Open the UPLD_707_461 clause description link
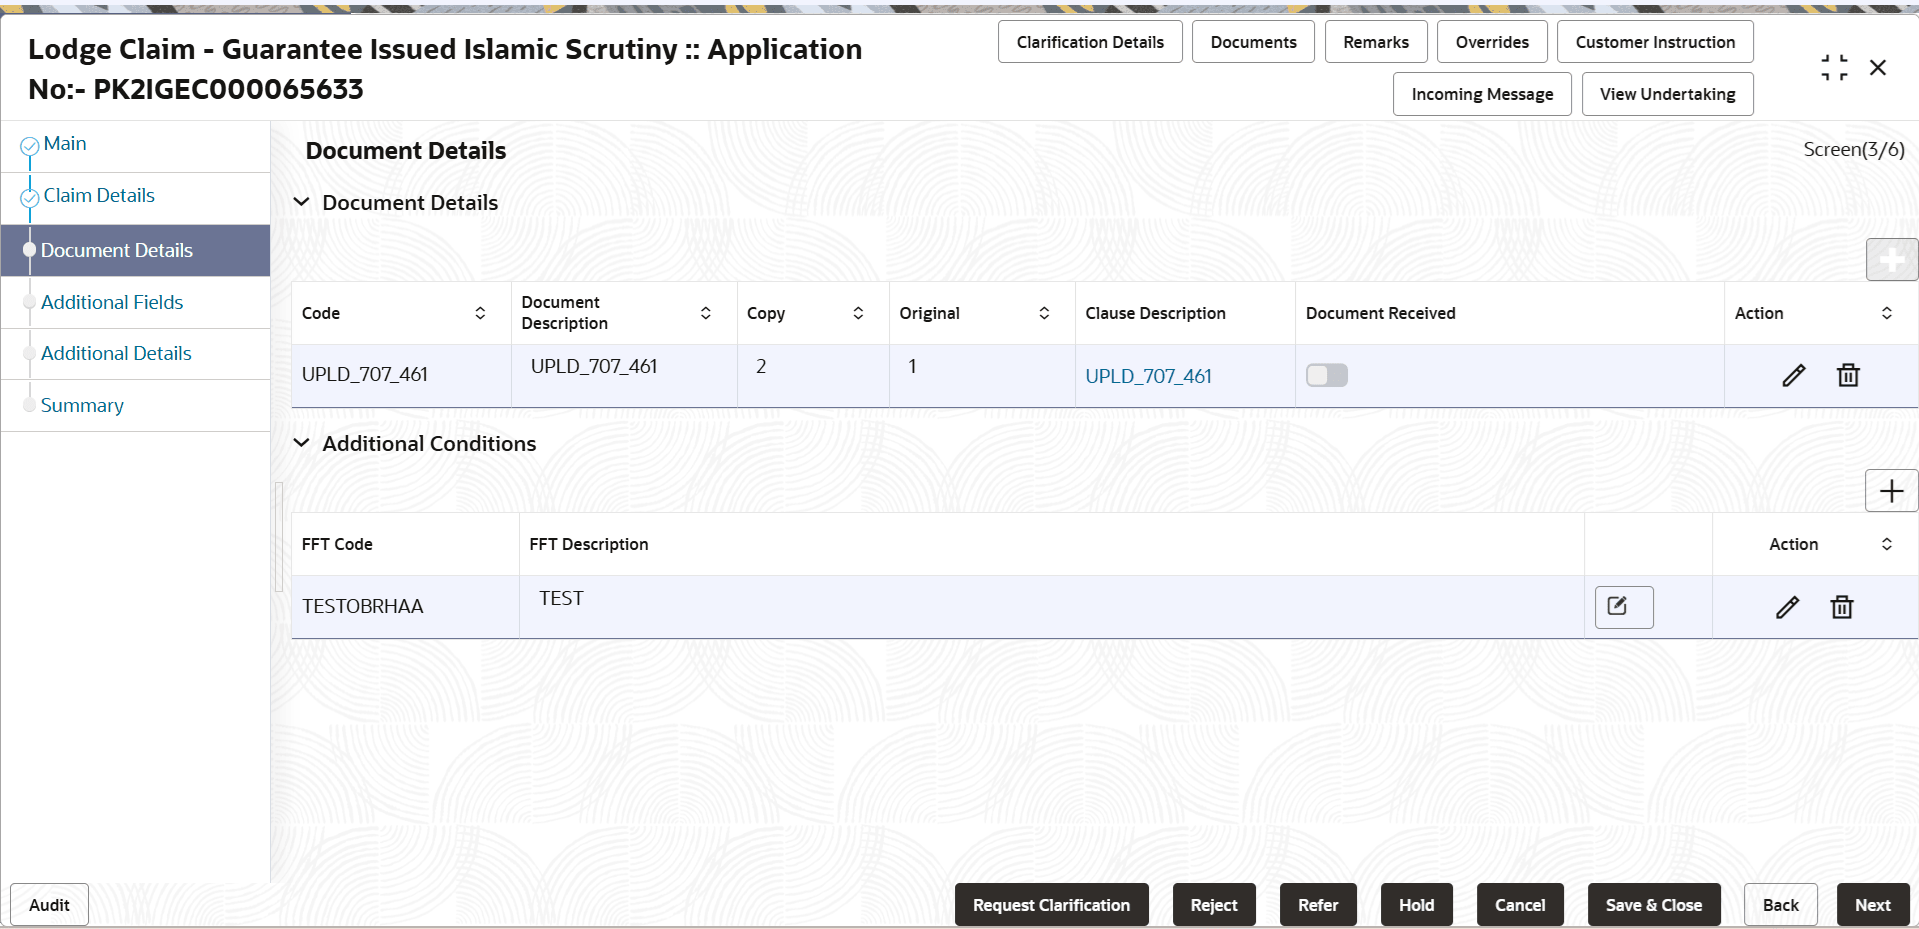 click(1148, 376)
